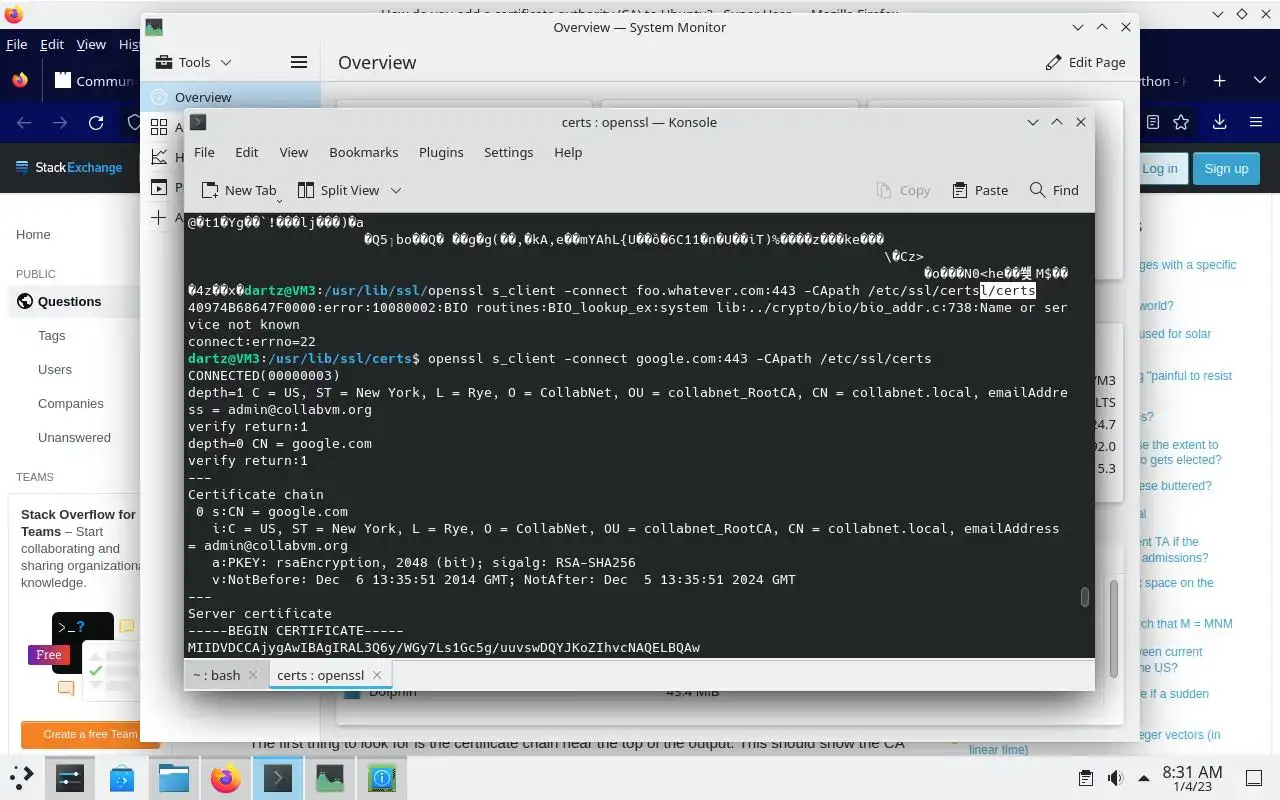The image size is (1280, 800).
Task: Click Firefox forward arrow
Action: point(60,123)
